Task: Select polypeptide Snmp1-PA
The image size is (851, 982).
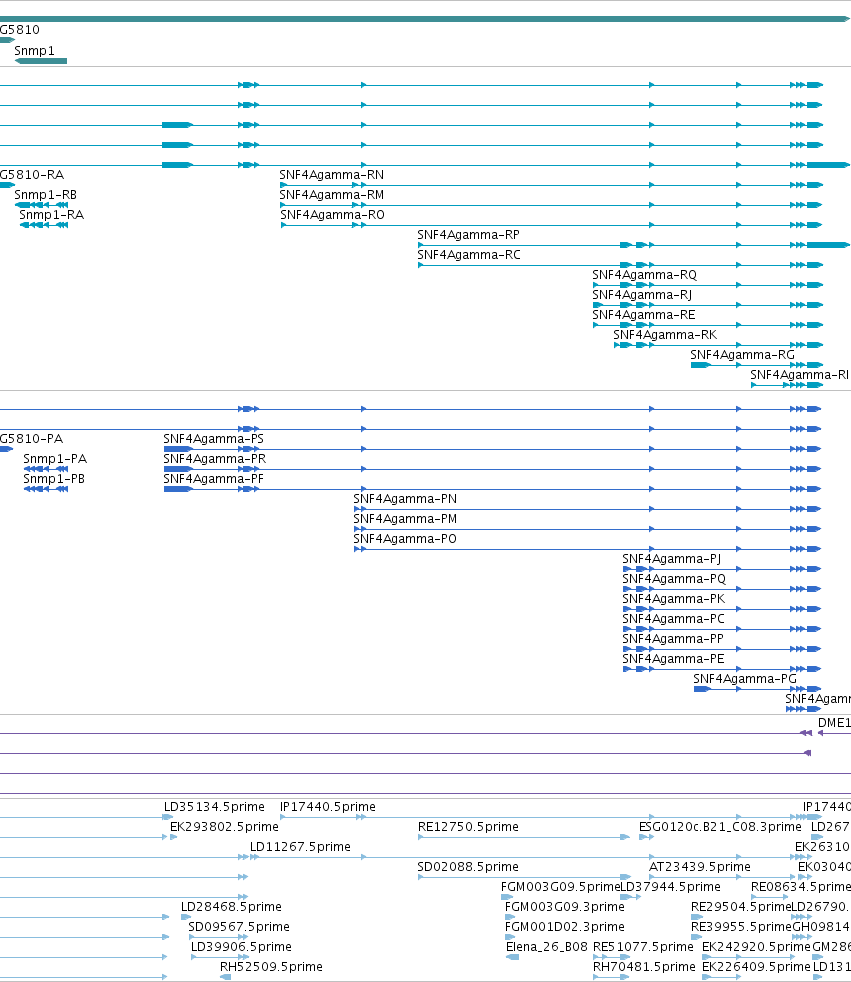Action: 55,459
